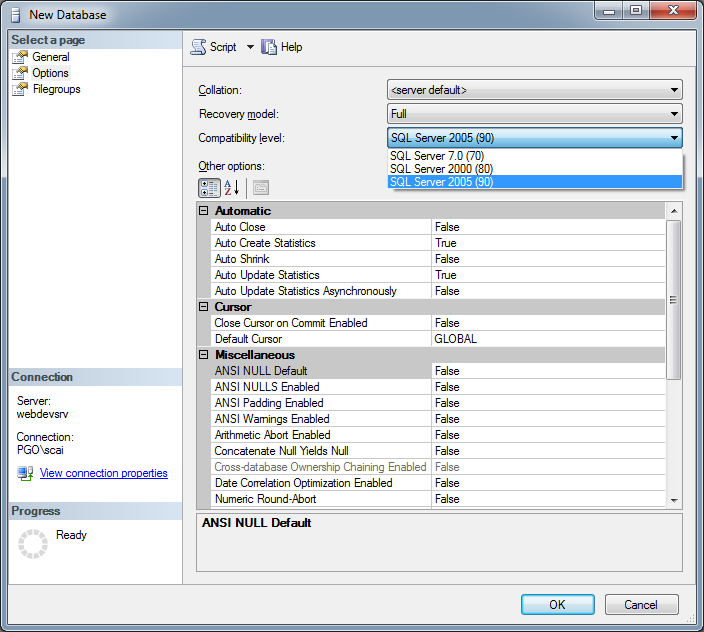Switch to Alphabetical sort icon
Viewport: 704px width, 632px height.
click(232, 188)
